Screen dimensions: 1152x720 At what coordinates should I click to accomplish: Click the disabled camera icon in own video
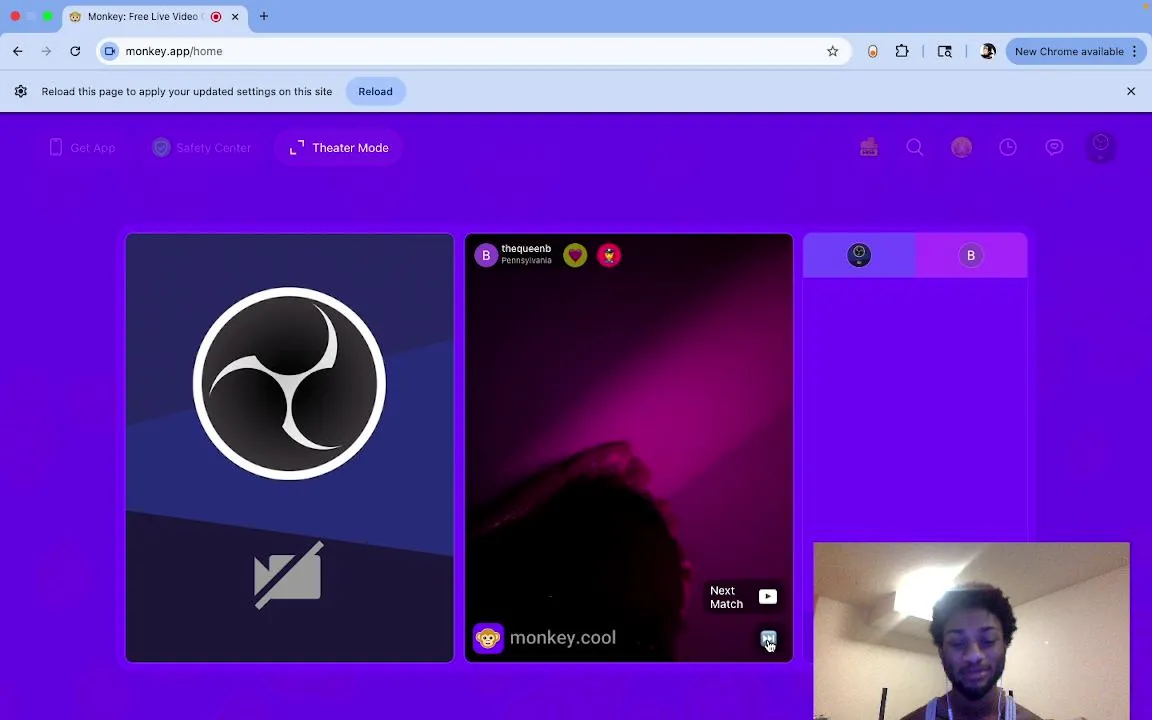click(x=289, y=575)
